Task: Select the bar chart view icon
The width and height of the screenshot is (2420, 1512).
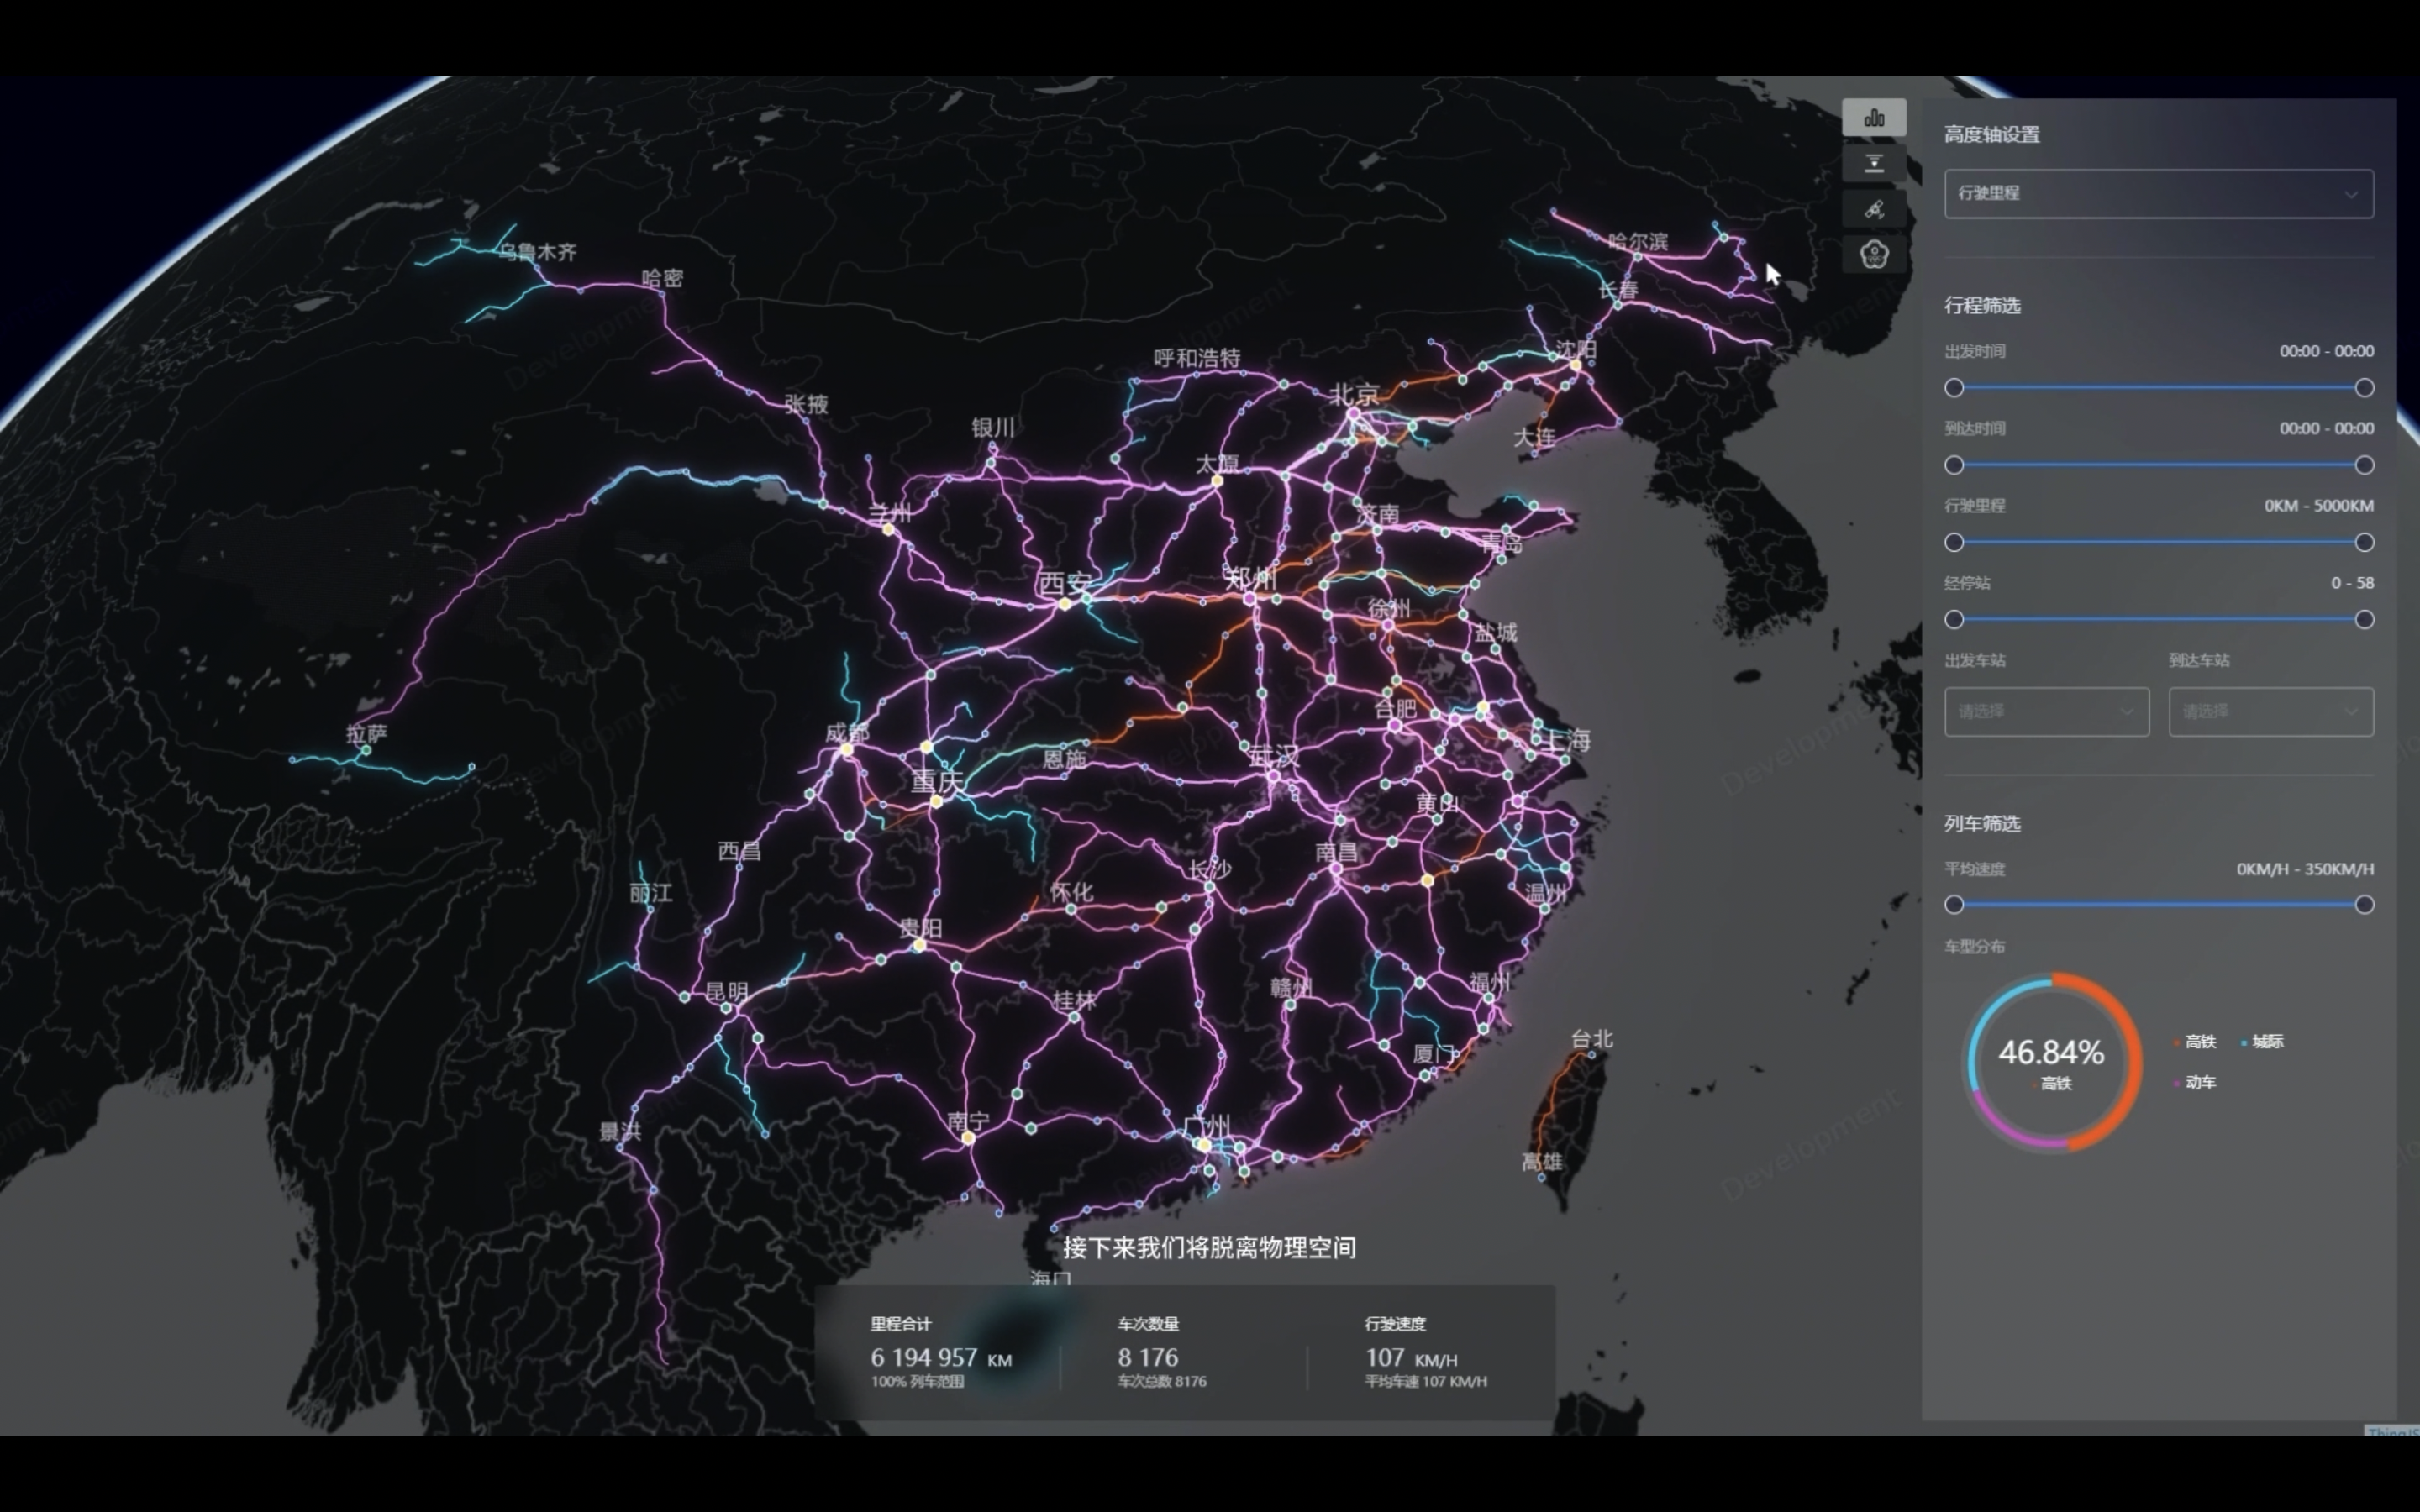Action: coord(1874,118)
